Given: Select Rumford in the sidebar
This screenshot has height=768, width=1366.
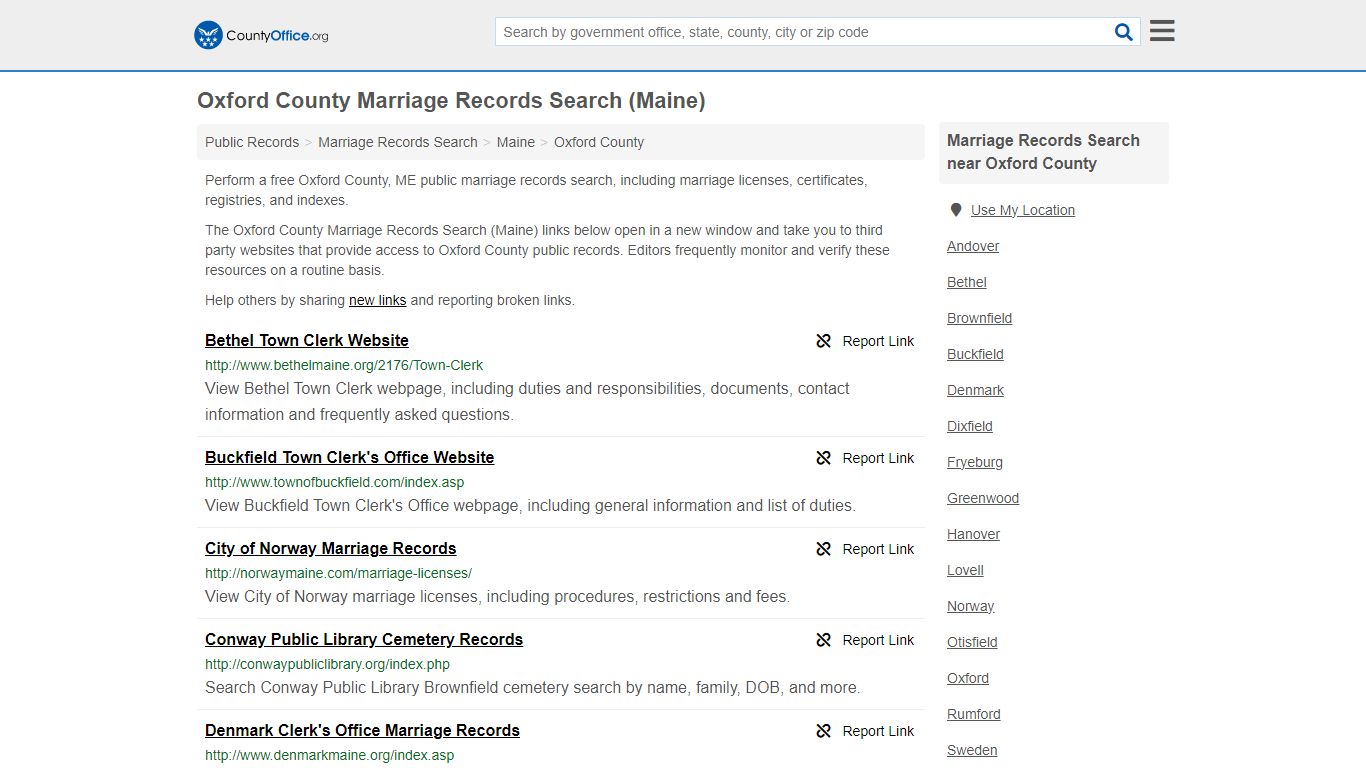Looking at the screenshot, I should click(974, 714).
